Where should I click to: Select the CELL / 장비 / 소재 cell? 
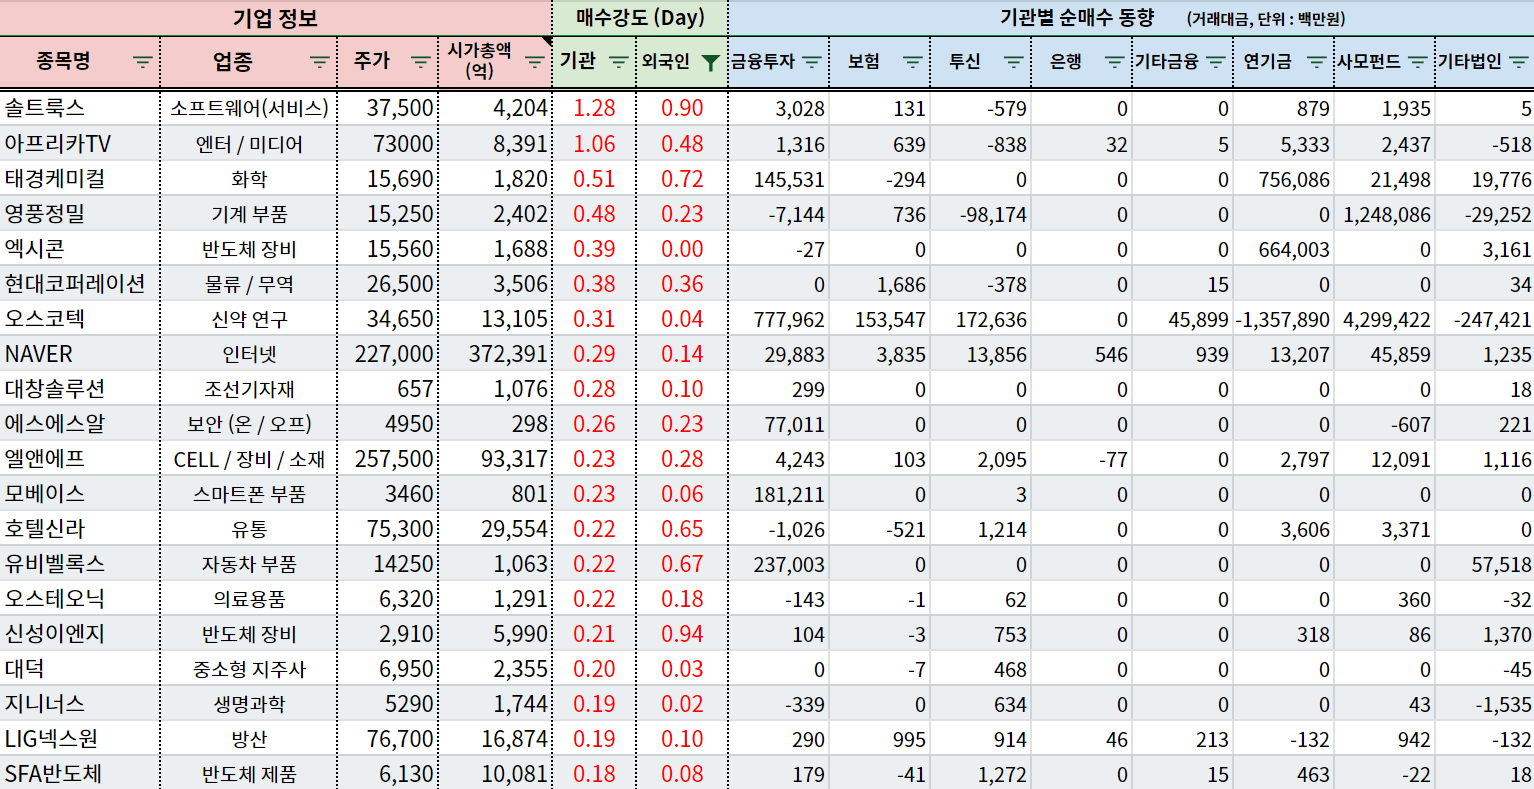(x=249, y=458)
